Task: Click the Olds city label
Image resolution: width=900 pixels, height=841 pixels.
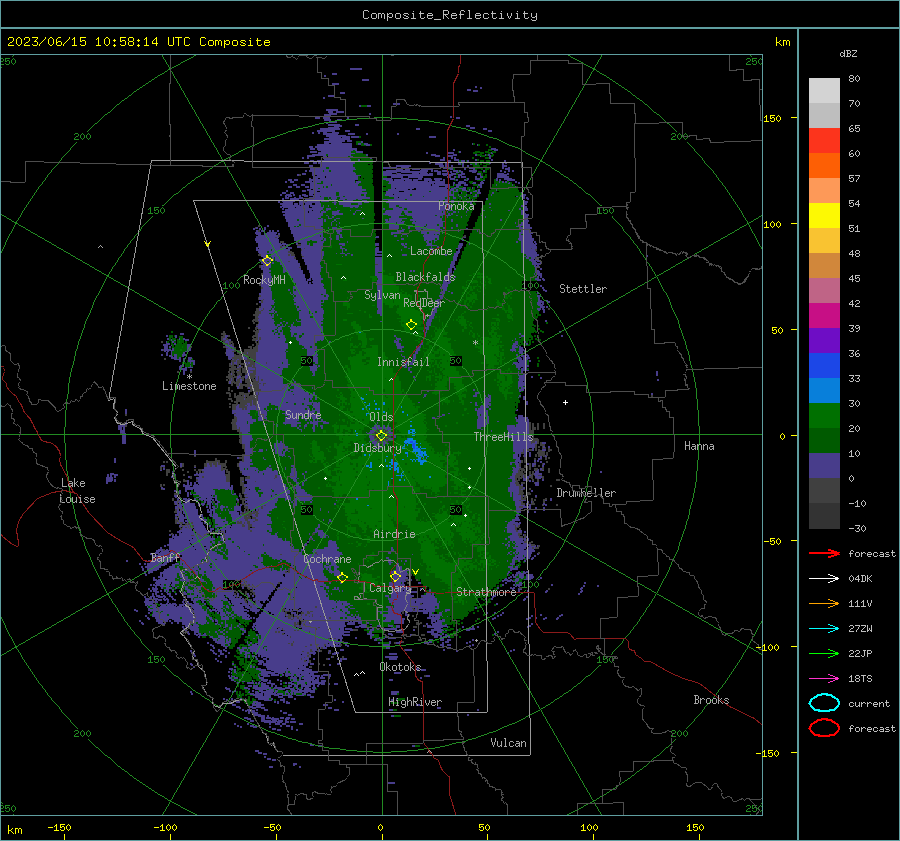Action: click(x=381, y=417)
